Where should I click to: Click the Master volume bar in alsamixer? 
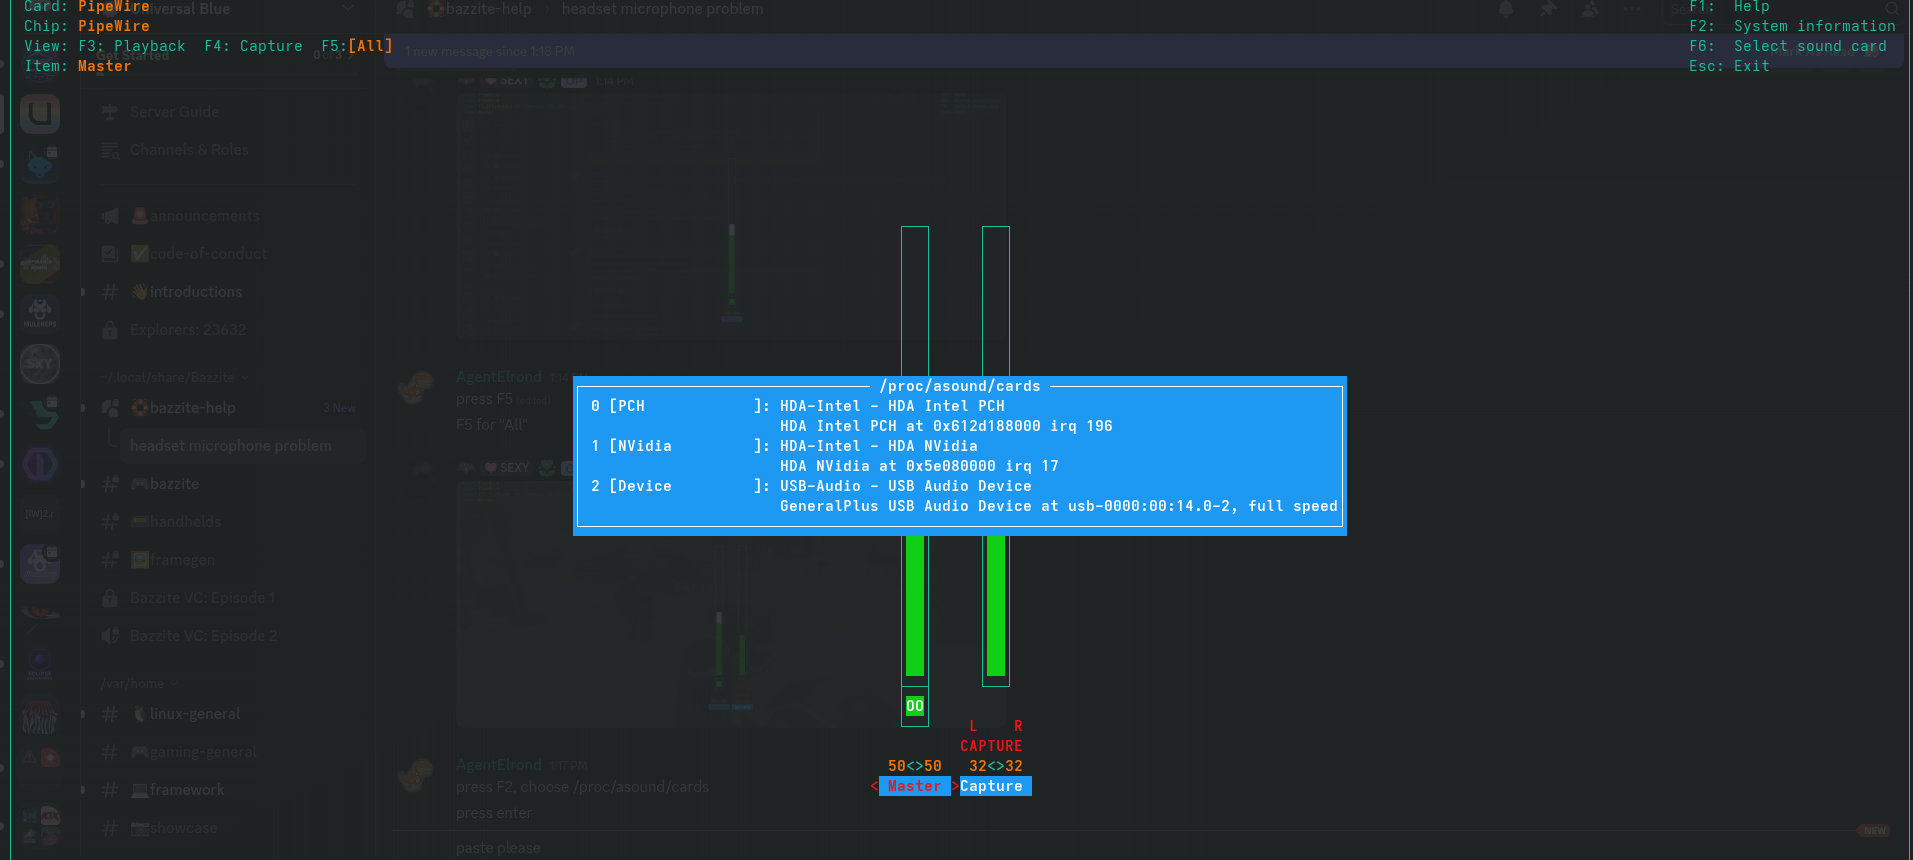[x=915, y=456]
